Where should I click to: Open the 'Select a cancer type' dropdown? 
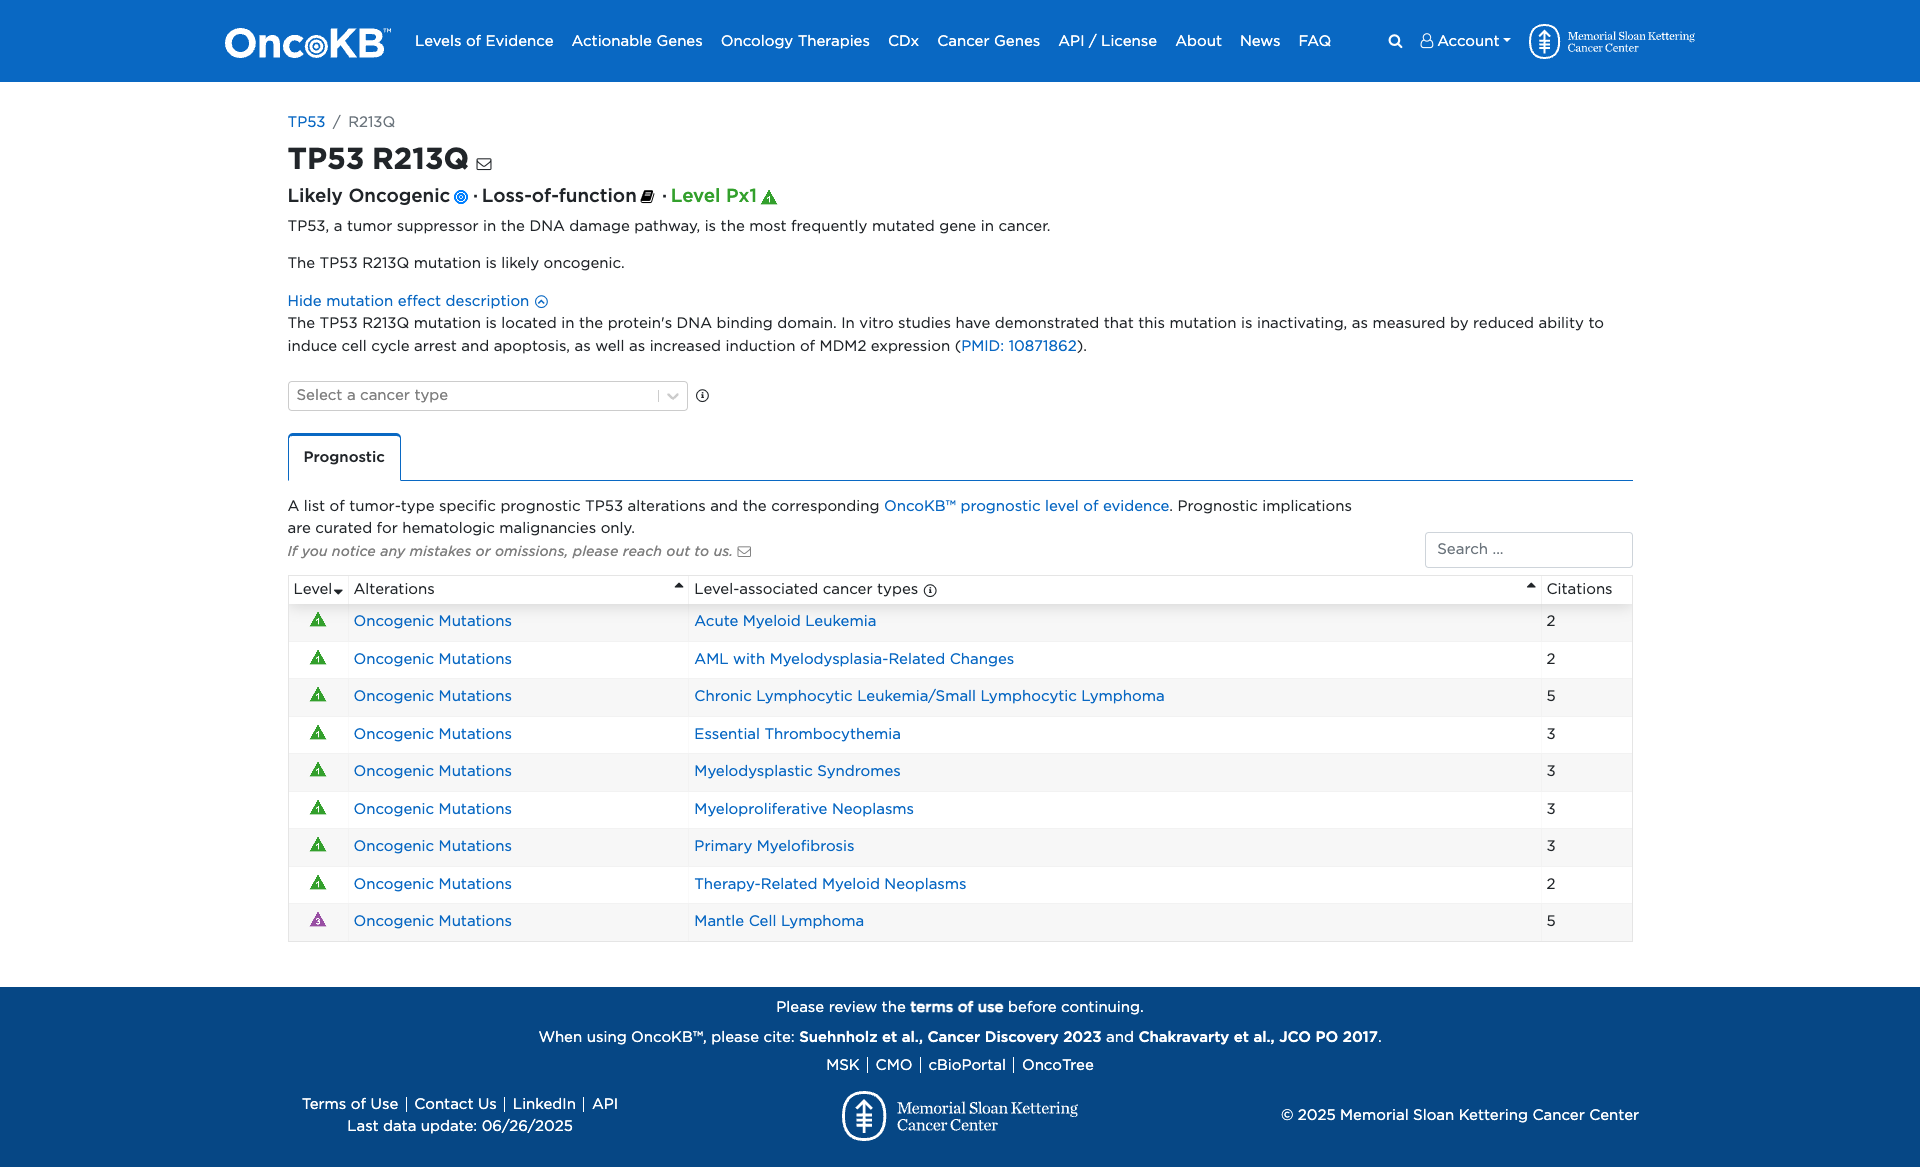point(487,395)
